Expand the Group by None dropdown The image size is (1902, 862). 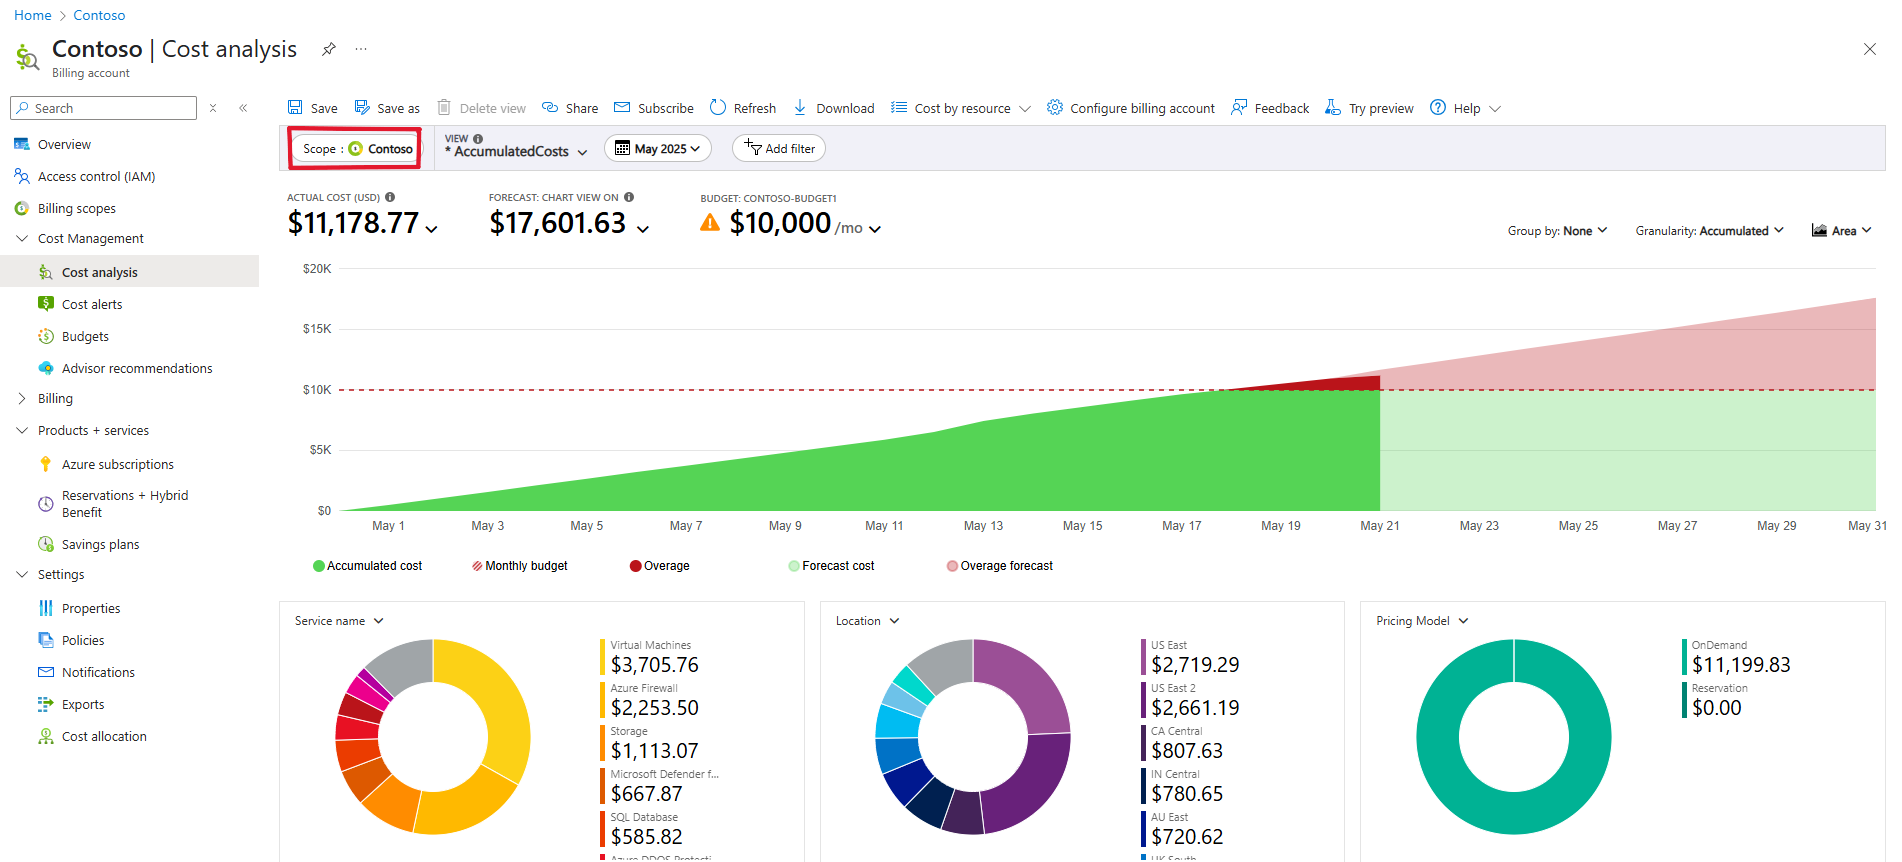coord(1557,231)
